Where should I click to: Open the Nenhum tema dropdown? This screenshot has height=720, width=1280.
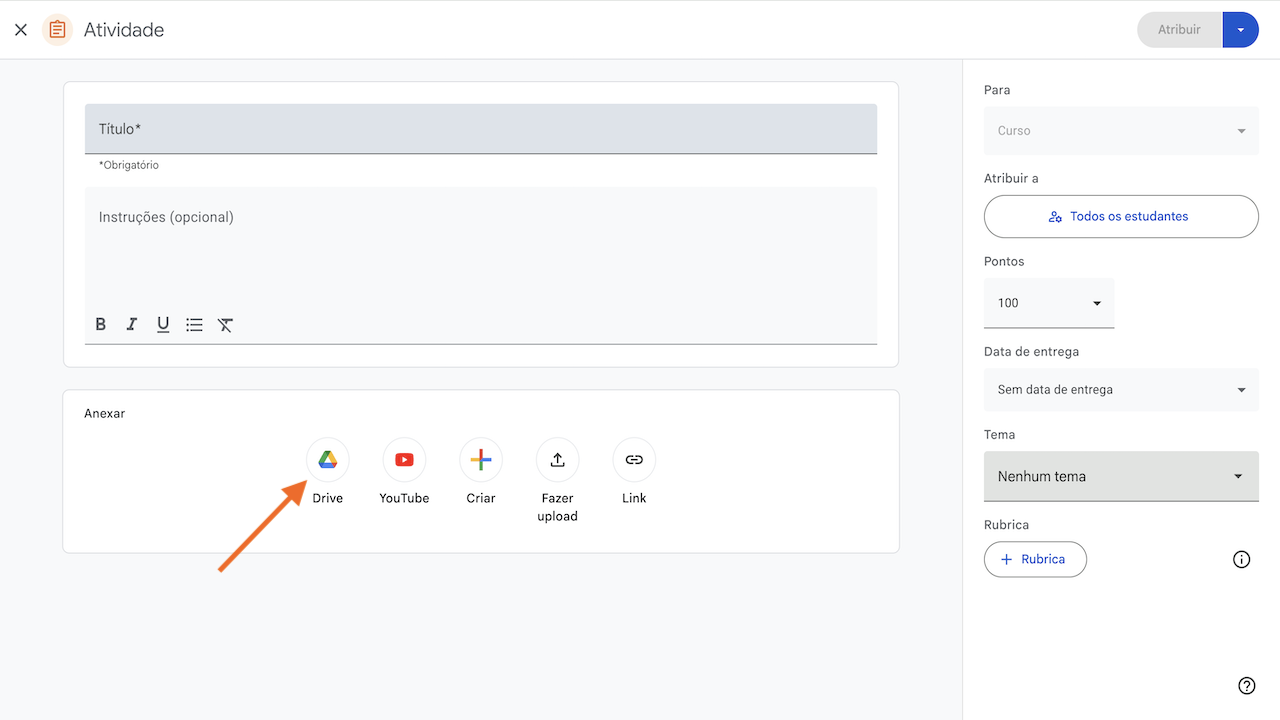tap(1121, 476)
